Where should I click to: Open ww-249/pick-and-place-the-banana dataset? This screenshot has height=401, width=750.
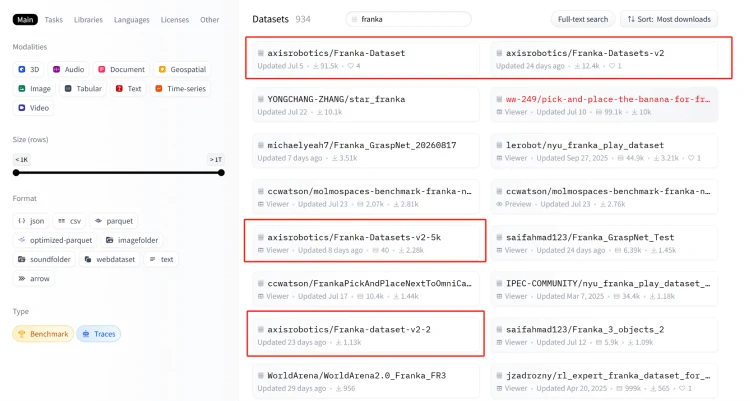(x=604, y=104)
